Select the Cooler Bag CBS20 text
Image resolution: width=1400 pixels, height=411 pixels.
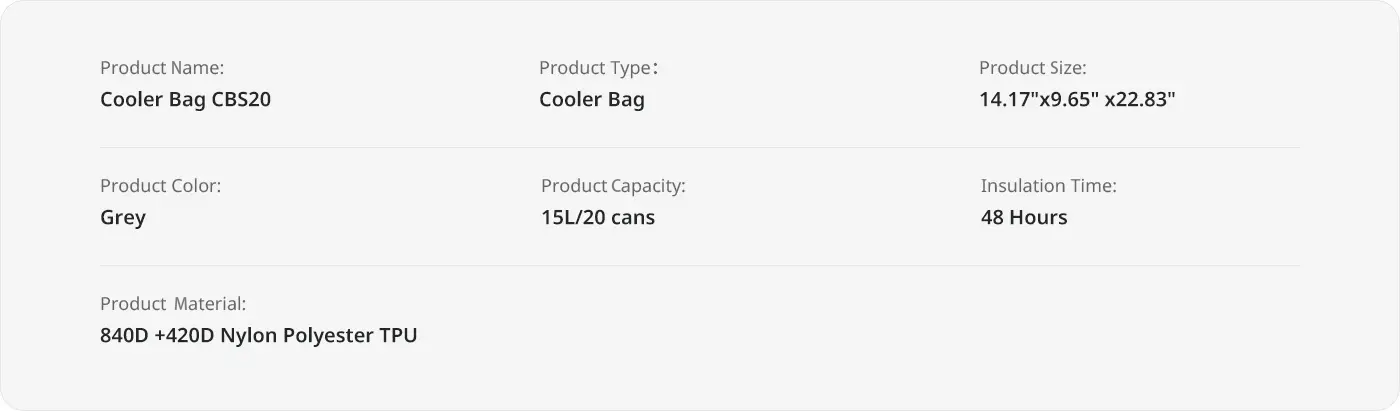coord(186,100)
